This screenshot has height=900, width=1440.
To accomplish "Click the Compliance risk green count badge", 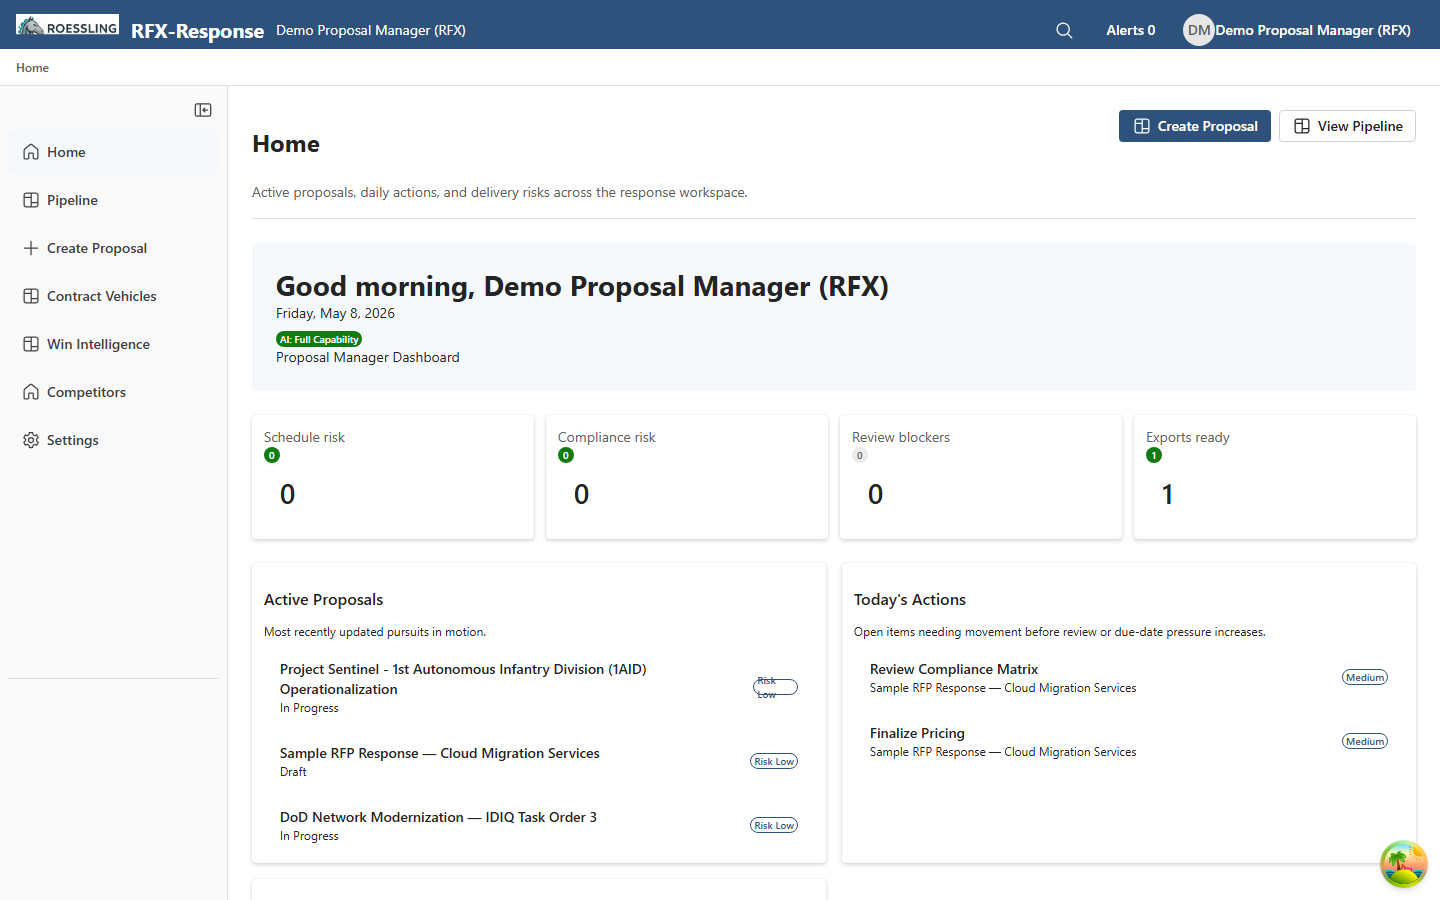I will [566, 455].
